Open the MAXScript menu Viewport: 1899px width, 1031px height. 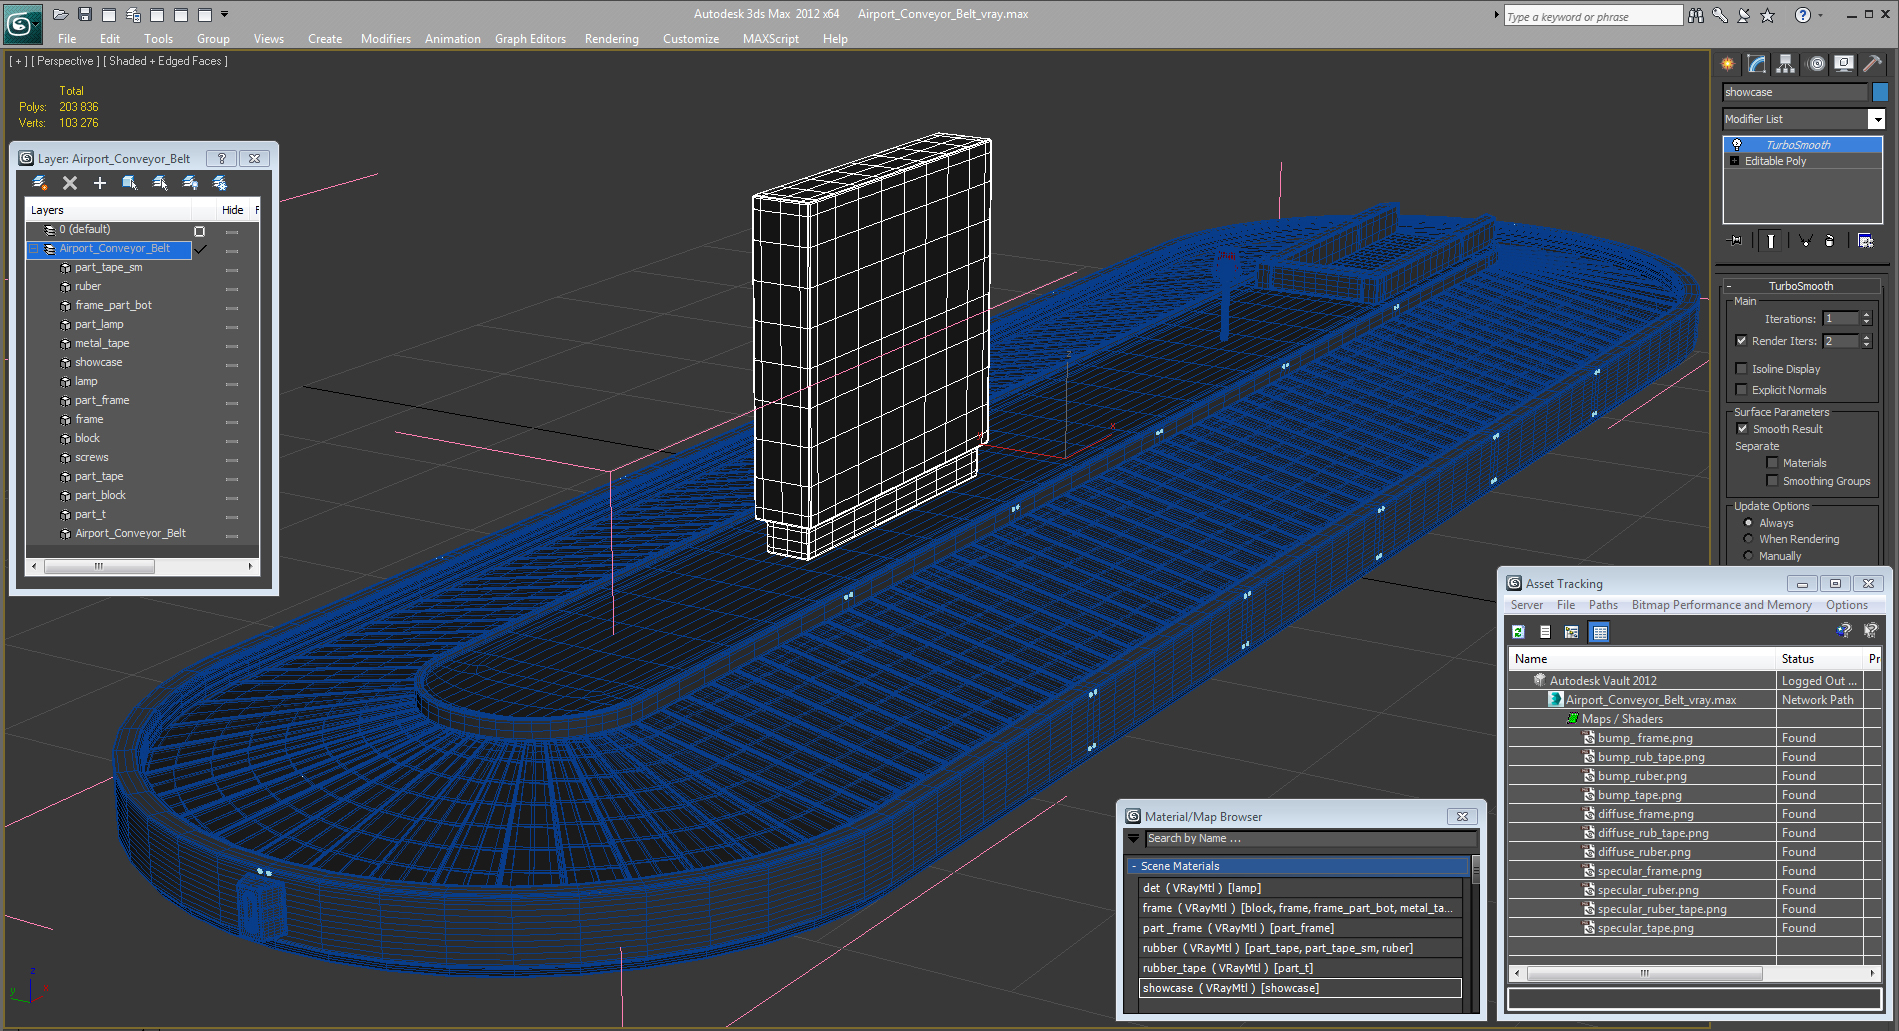pyautogui.click(x=771, y=39)
